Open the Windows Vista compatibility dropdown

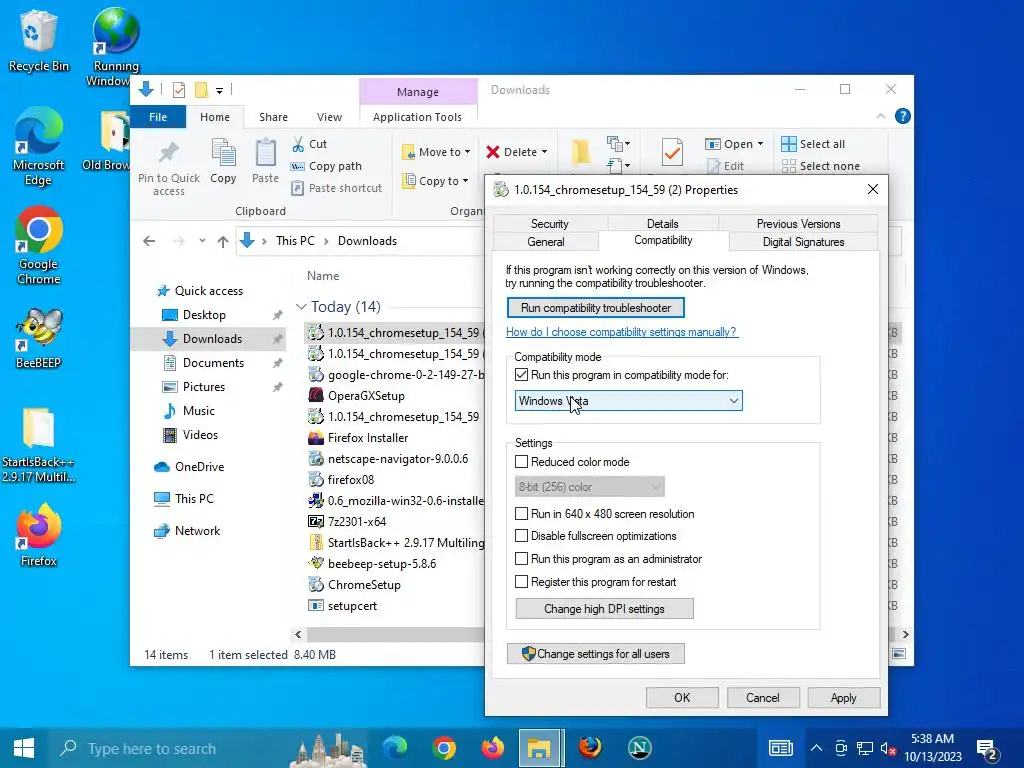point(628,401)
